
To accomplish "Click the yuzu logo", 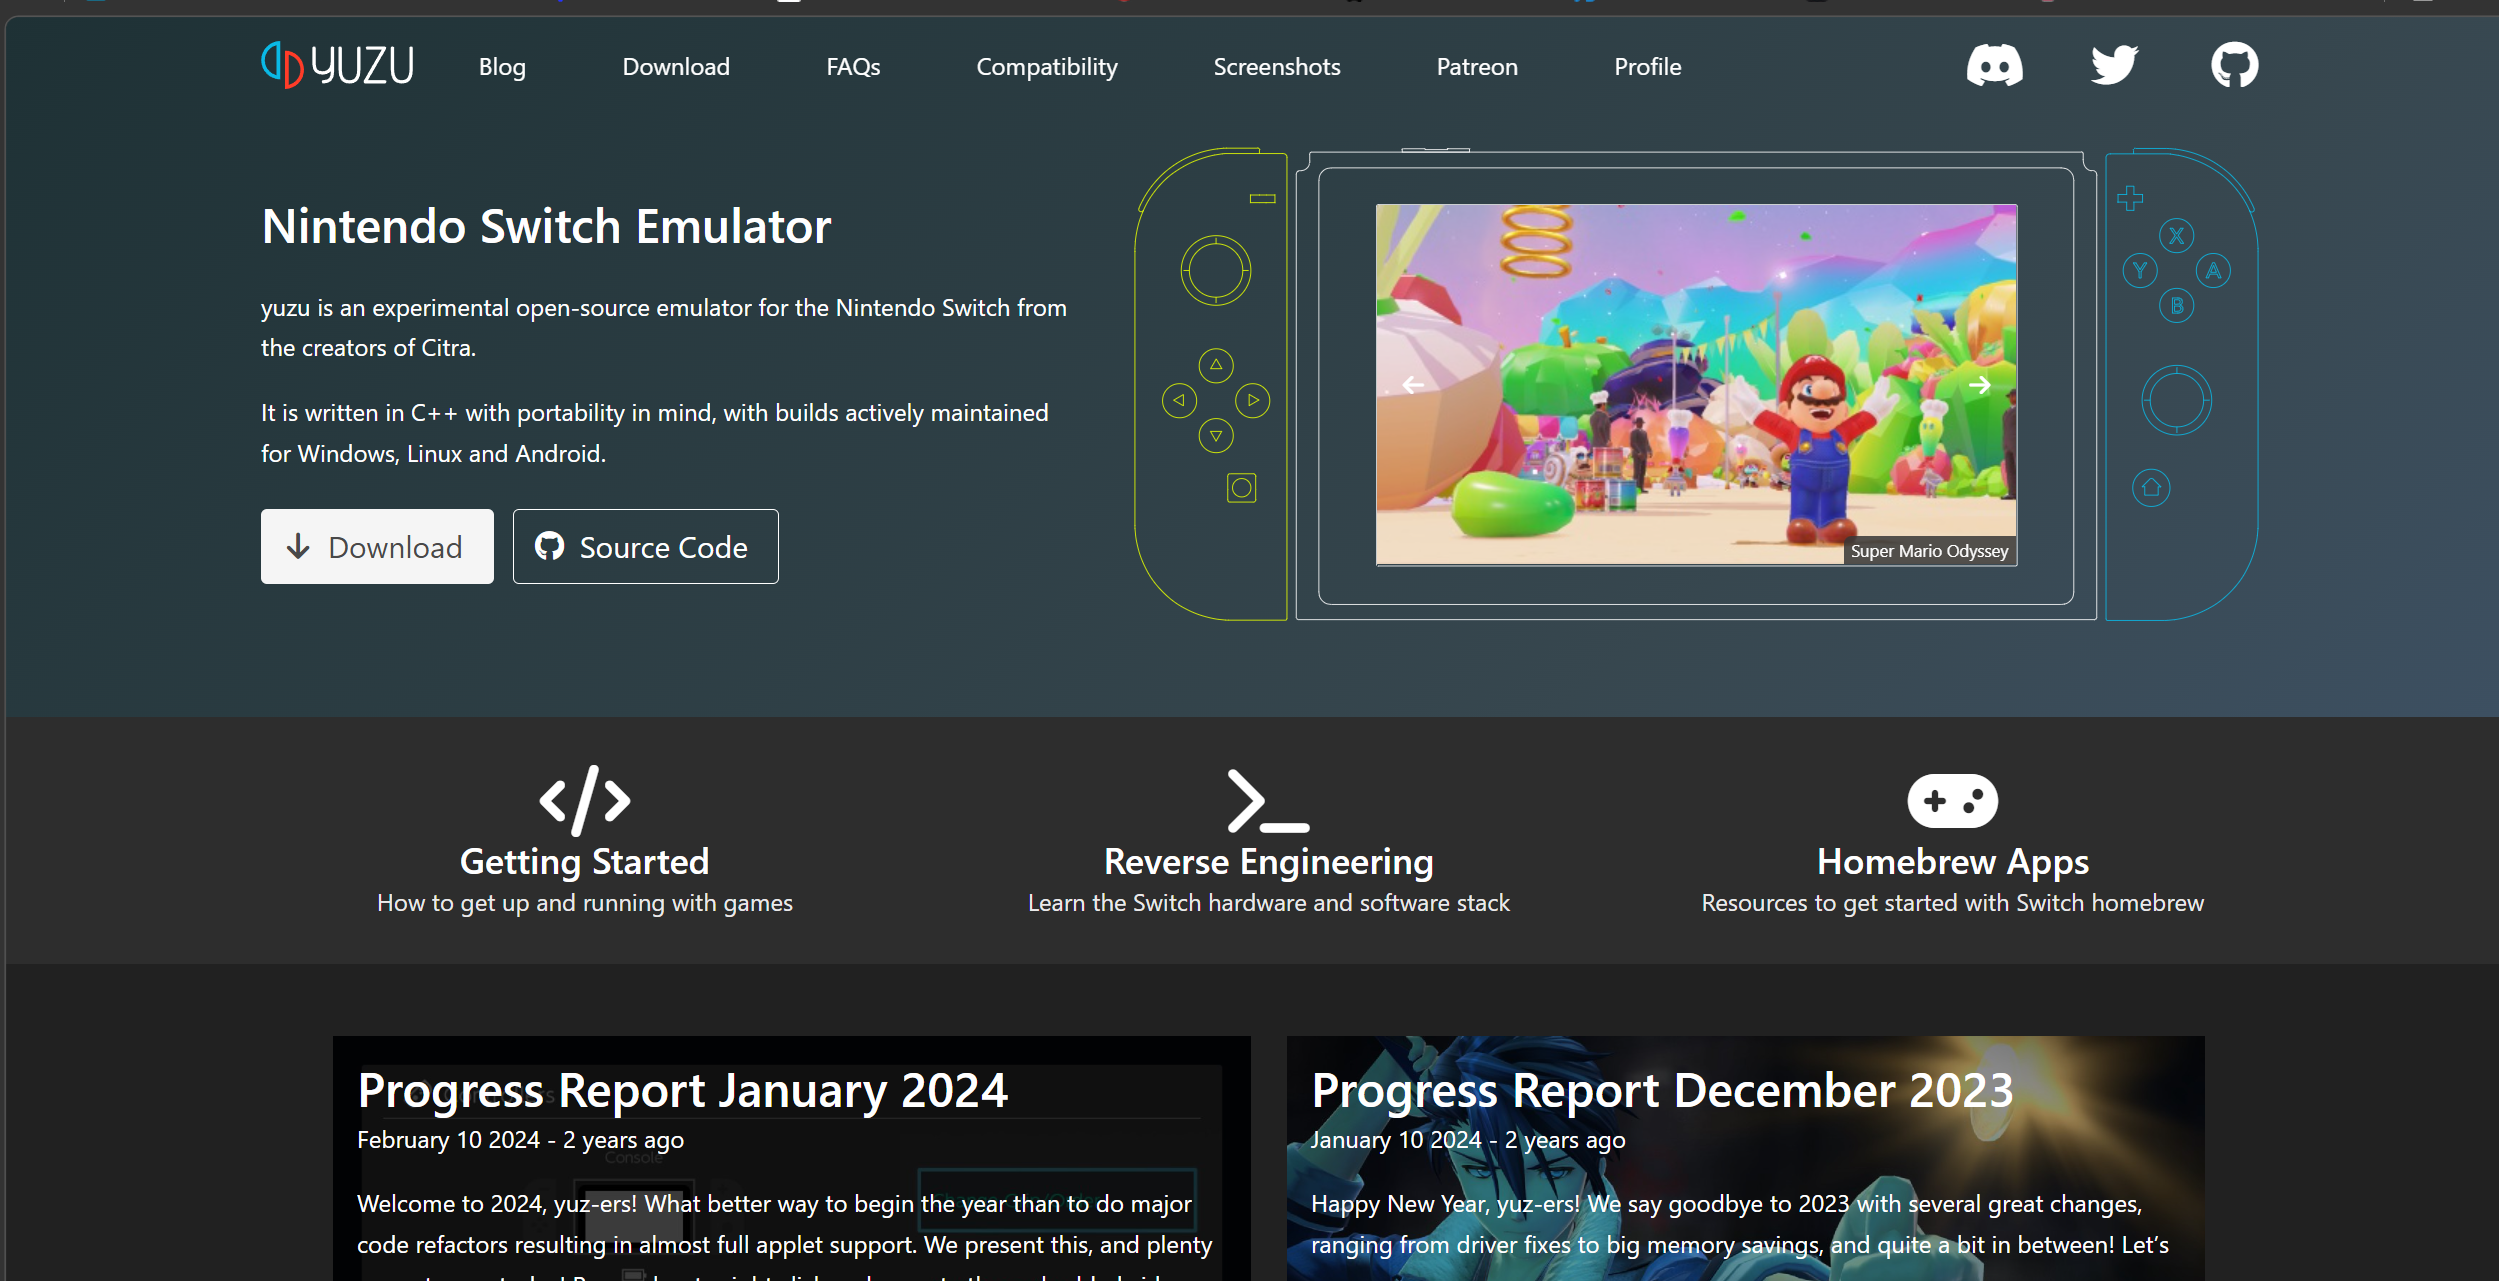I will point(338,66).
